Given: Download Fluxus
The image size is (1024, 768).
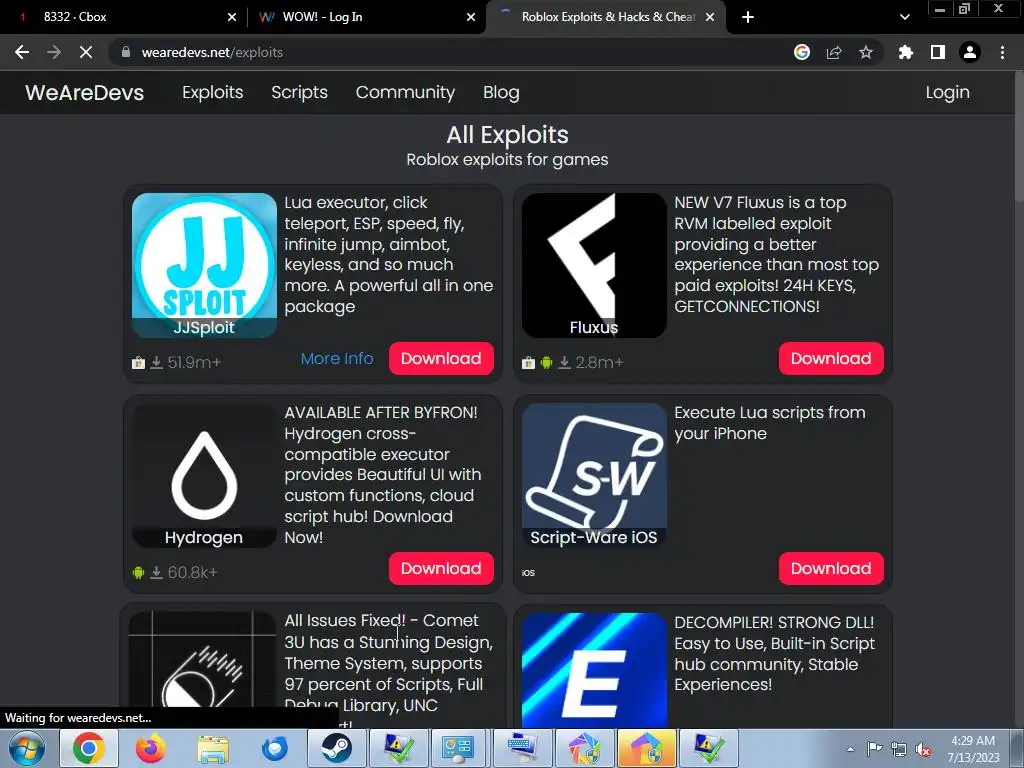Looking at the screenshot, I should 831,359.
